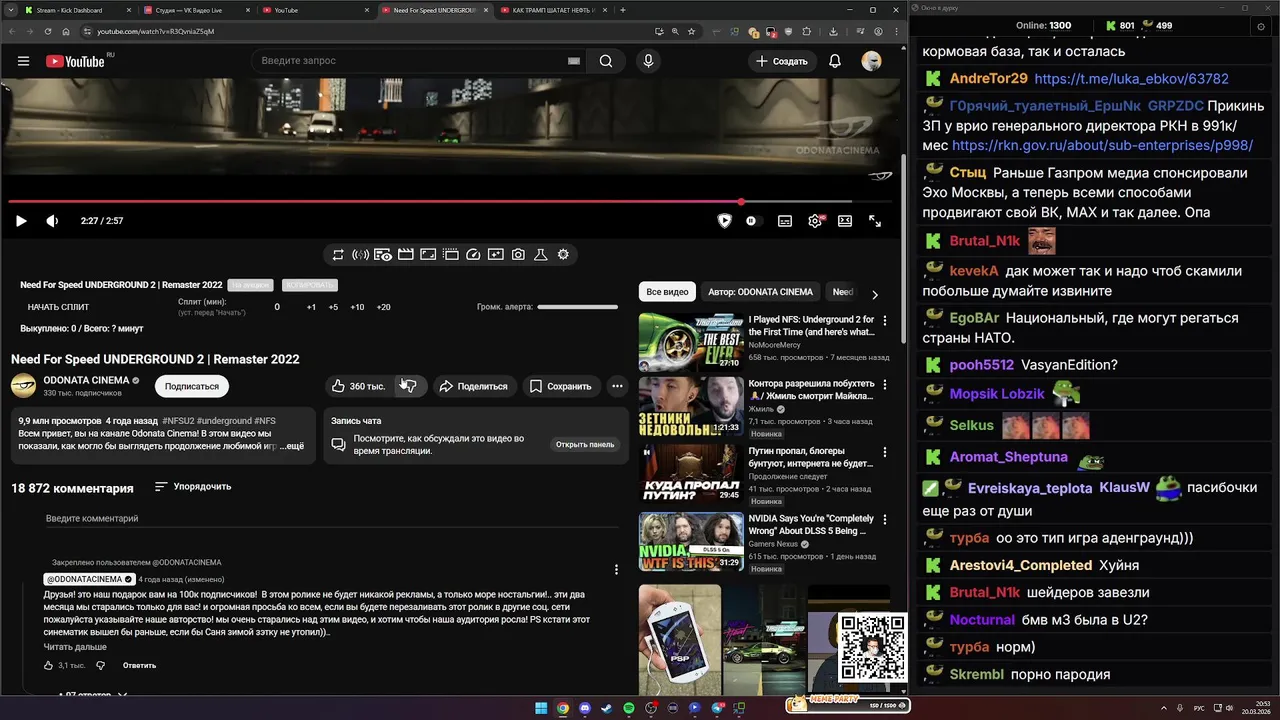
Task: Expand the description with '...ещё'
Action: point(292,446)
